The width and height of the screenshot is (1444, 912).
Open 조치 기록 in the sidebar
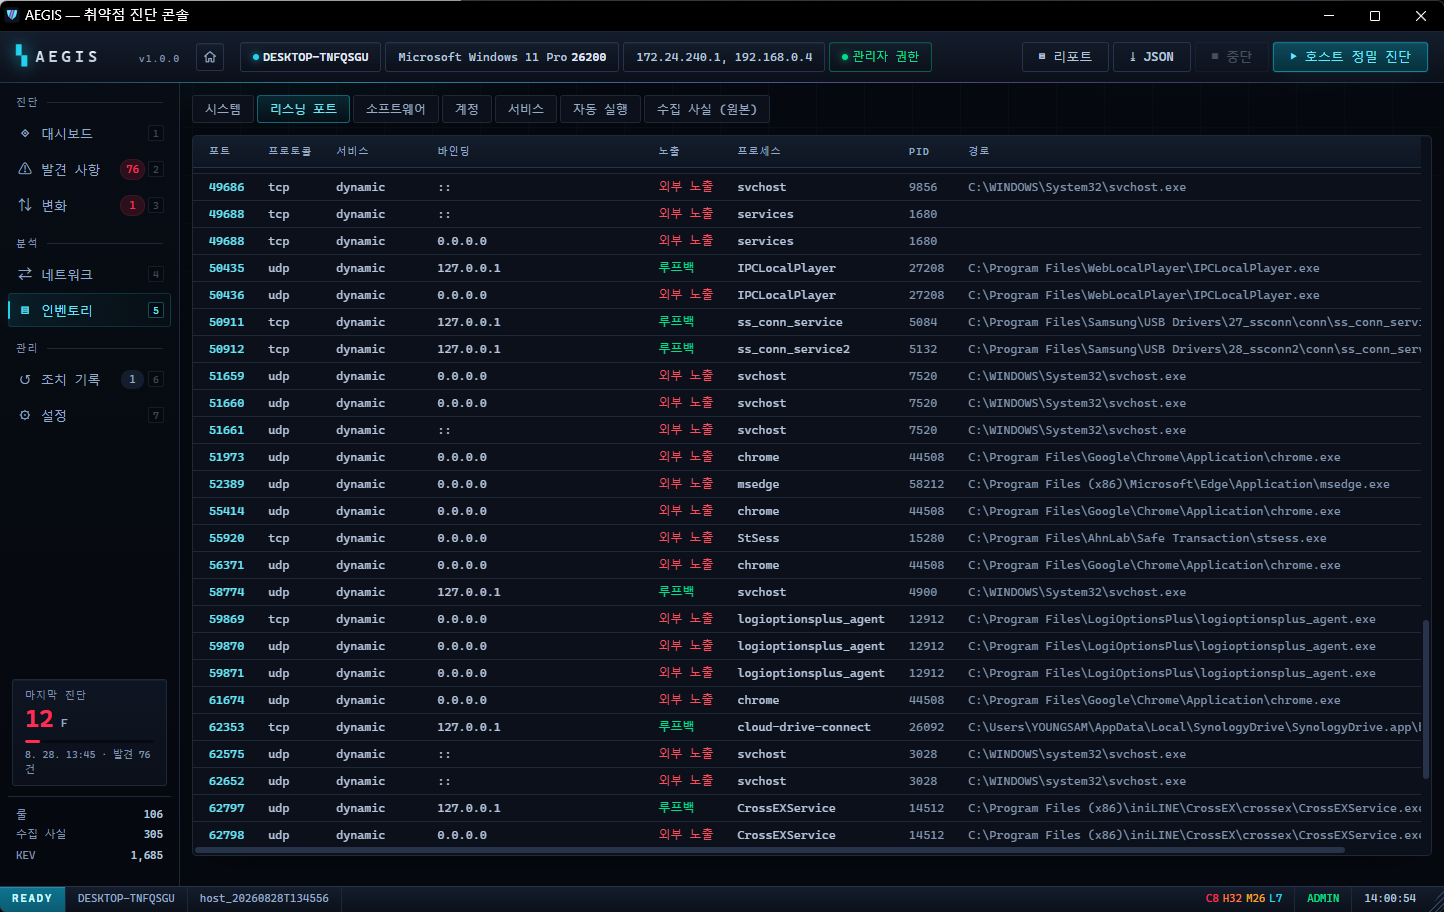89,379
